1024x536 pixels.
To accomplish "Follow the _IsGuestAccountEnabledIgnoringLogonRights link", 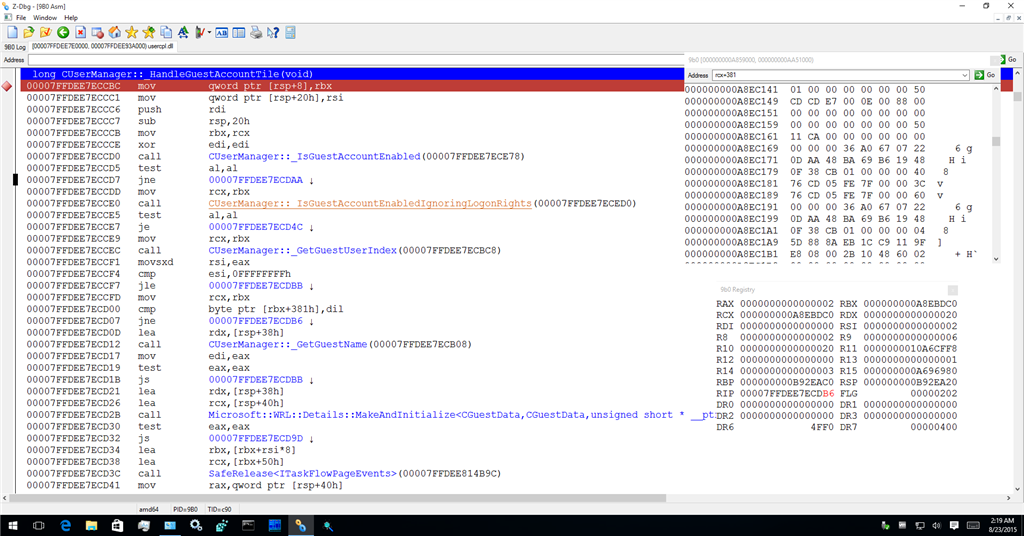I will coord(370,204).
